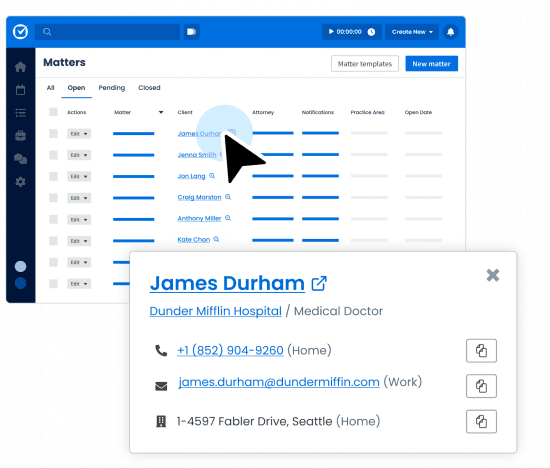This screenshot has height=468, width=550.
Task: Open Tasks list icon in sidebar
Action: pyautogui.click(x=20, y=113)
